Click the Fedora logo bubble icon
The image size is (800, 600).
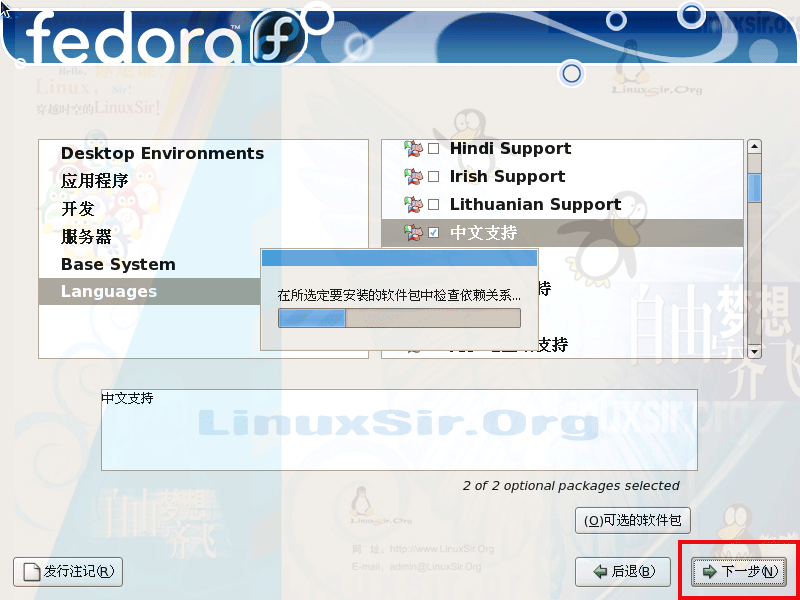(x=279, y=38)
